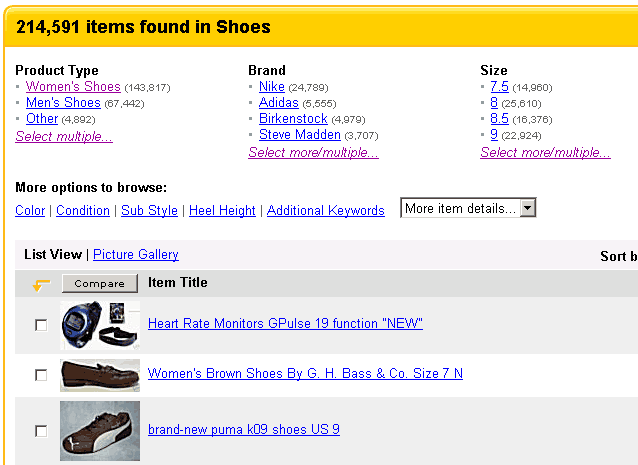Open the heart rate monitor thumbnail

tap(99, 324)
